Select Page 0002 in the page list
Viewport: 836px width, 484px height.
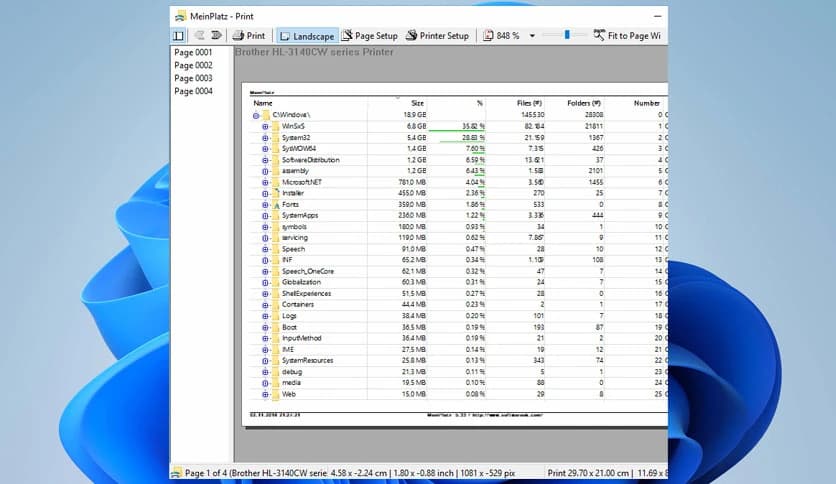point(193,65)
